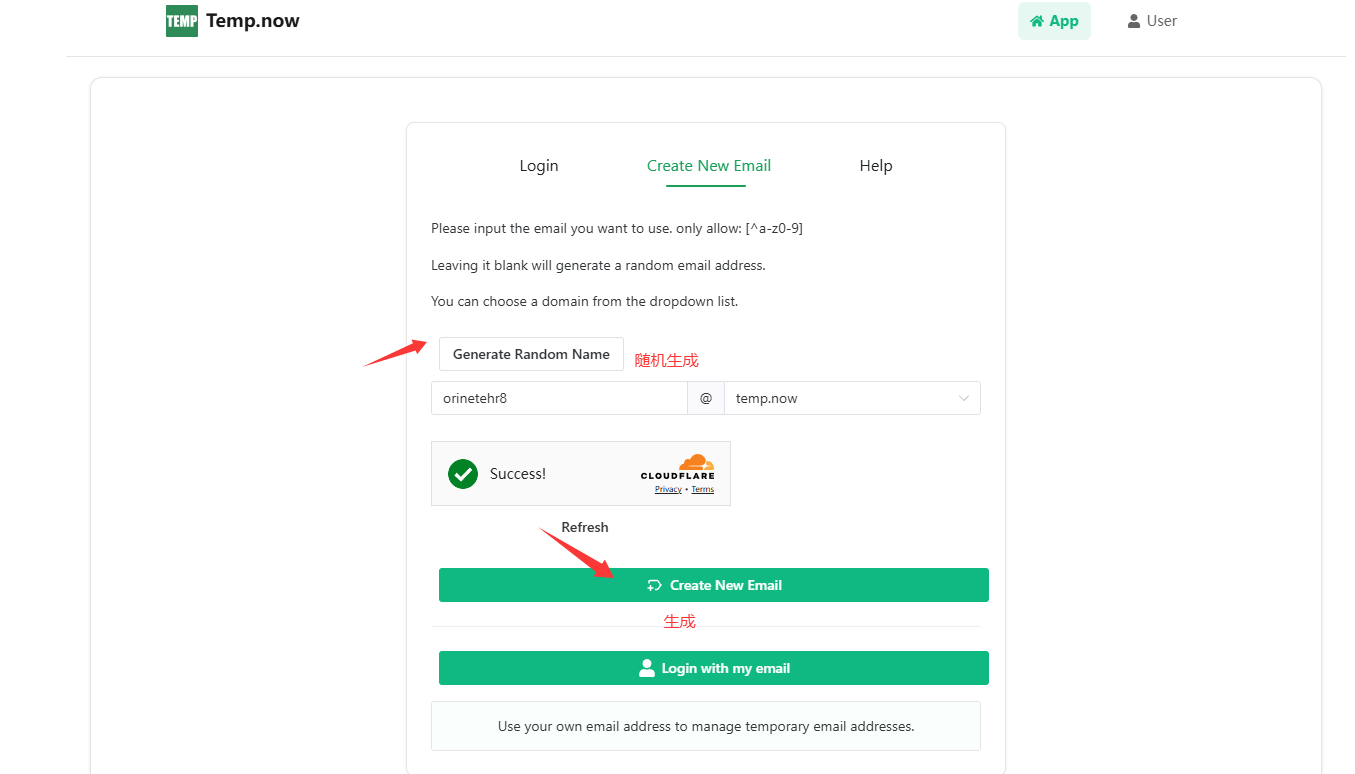The height and width of the screenshot is (774, 1355).
Task: Select the Create New Email tab
Action: pyautogui.click(x=709, y=166)
